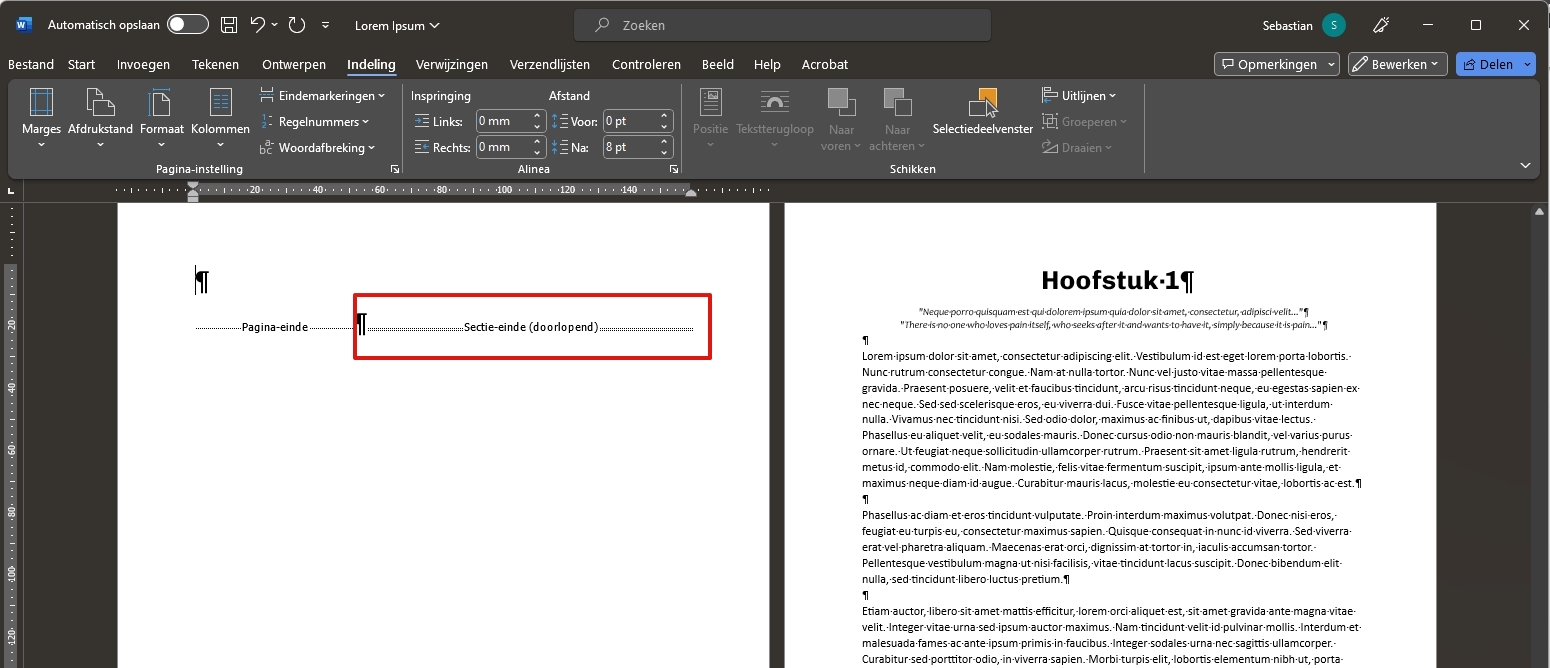
Task: Open Woordafbreking hyphenation dropdown
Action: (x=317, y=148)
